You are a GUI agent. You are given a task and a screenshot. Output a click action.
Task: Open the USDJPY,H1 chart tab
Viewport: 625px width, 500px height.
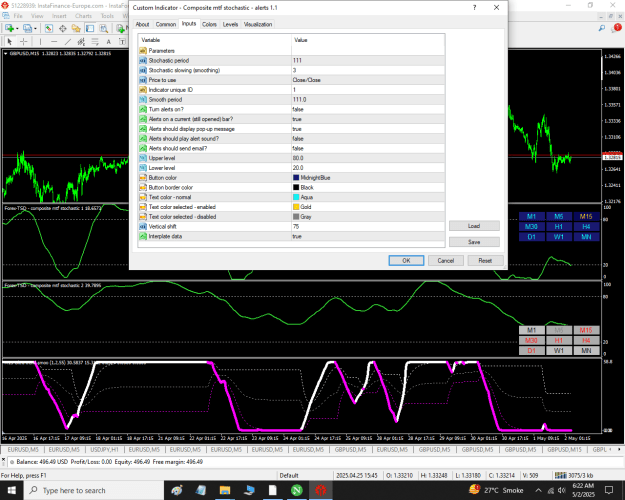pos(104,449)
